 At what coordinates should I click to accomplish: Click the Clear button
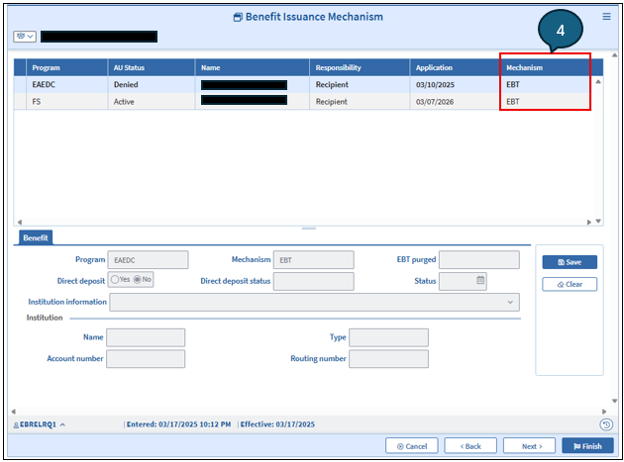click(569, 284)
